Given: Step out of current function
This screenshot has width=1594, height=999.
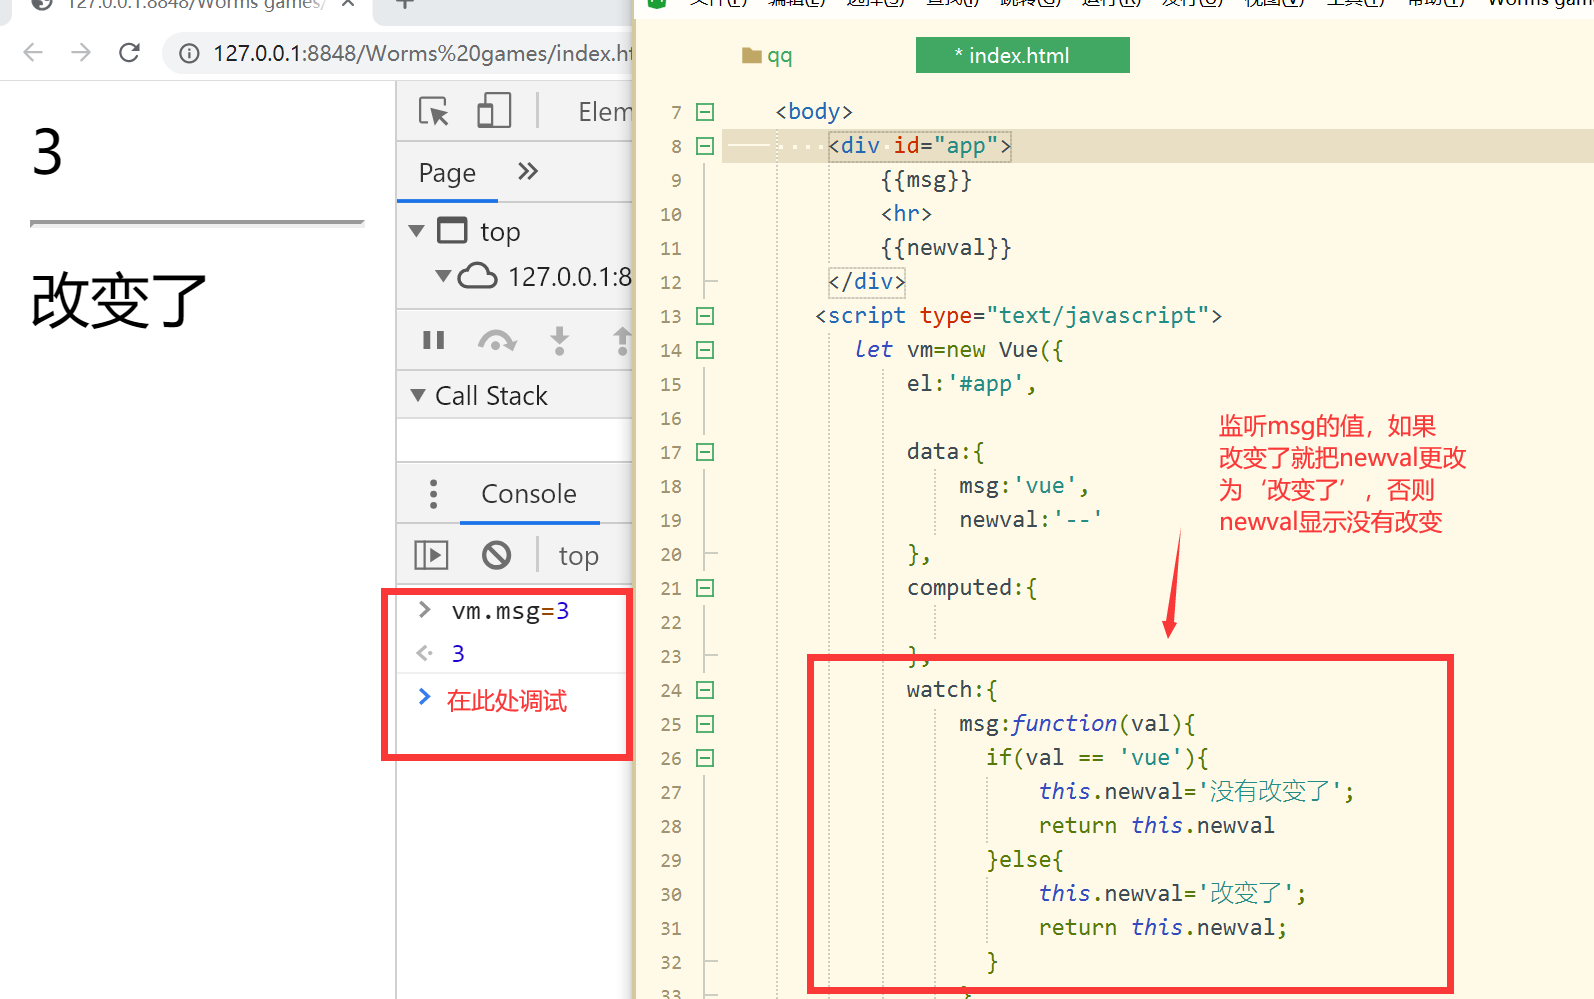Looking at the screenshot, I should [622, 340].
